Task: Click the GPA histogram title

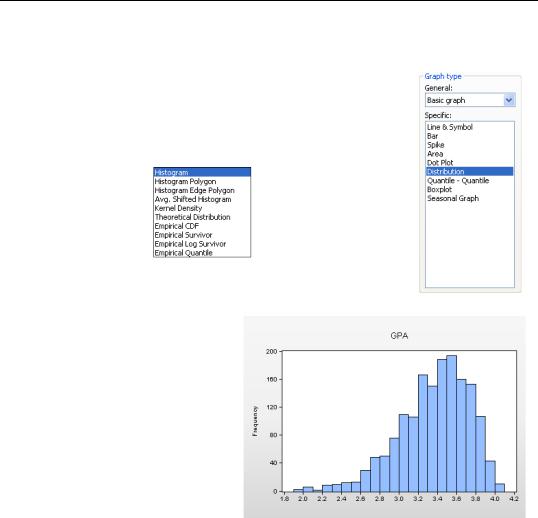Action: [x=399, y=336]
